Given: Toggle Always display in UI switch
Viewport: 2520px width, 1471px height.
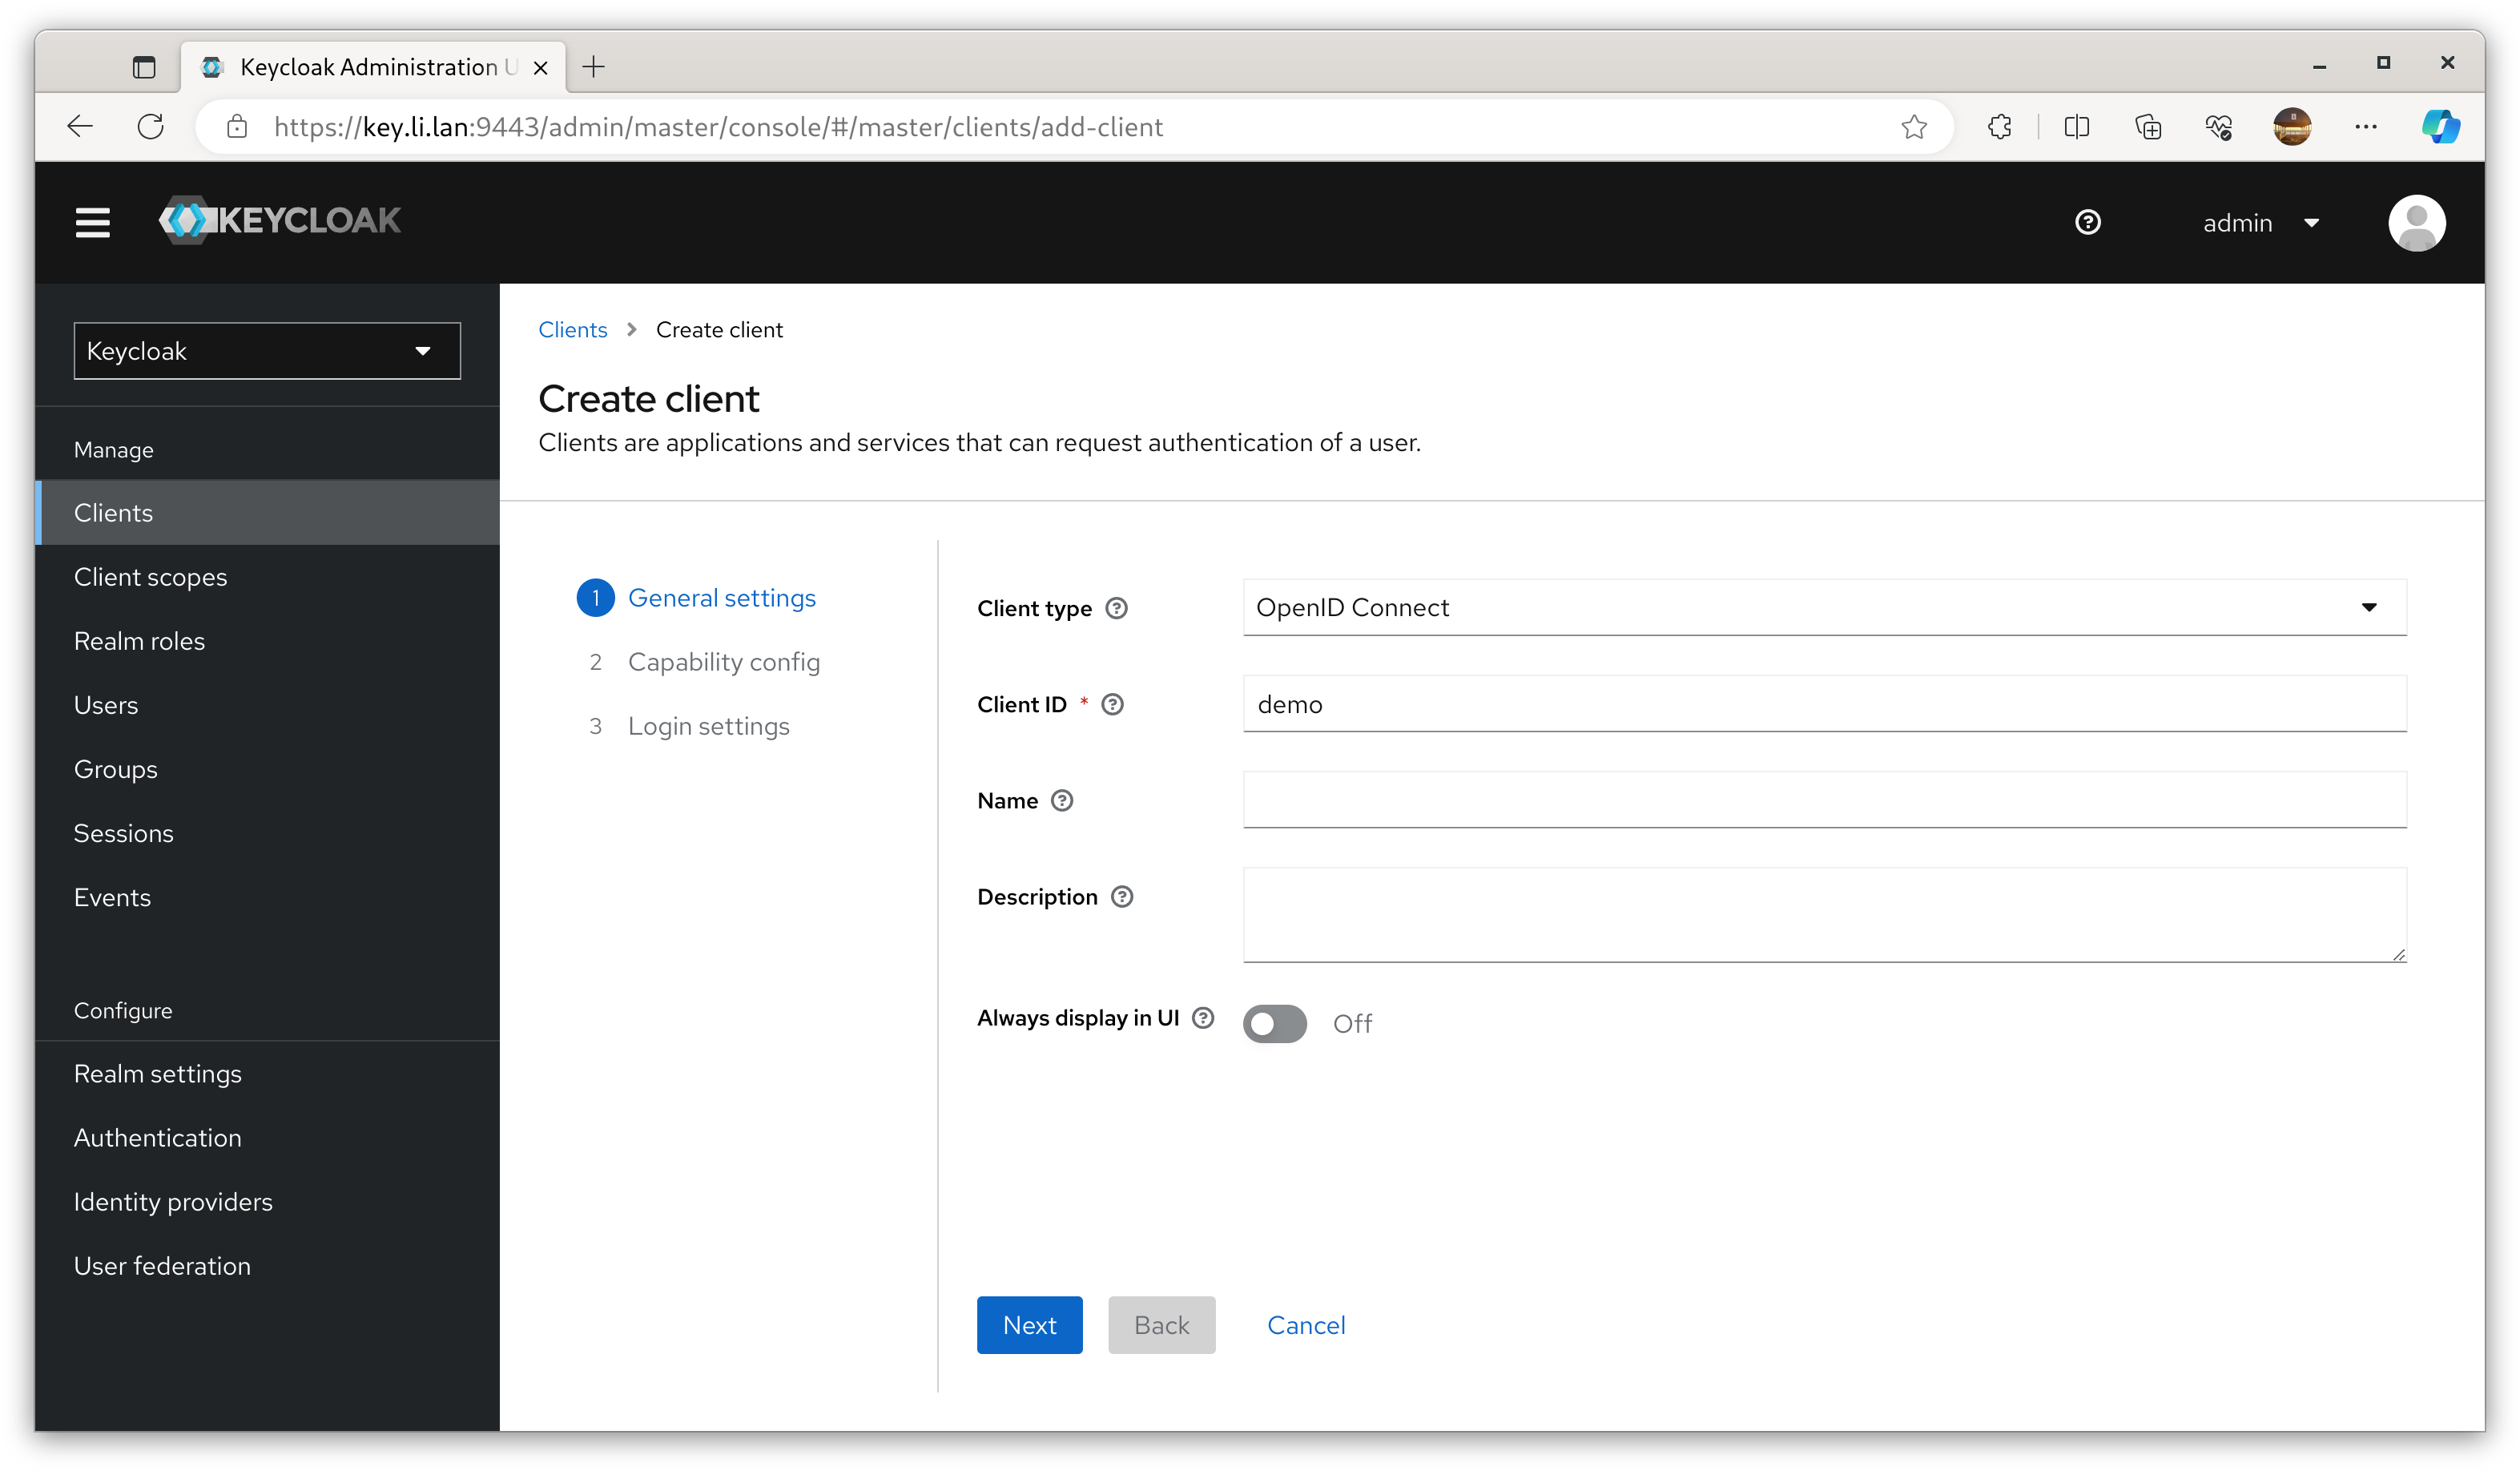Looking at the screenshot, I should (x=1274, y=1023).
